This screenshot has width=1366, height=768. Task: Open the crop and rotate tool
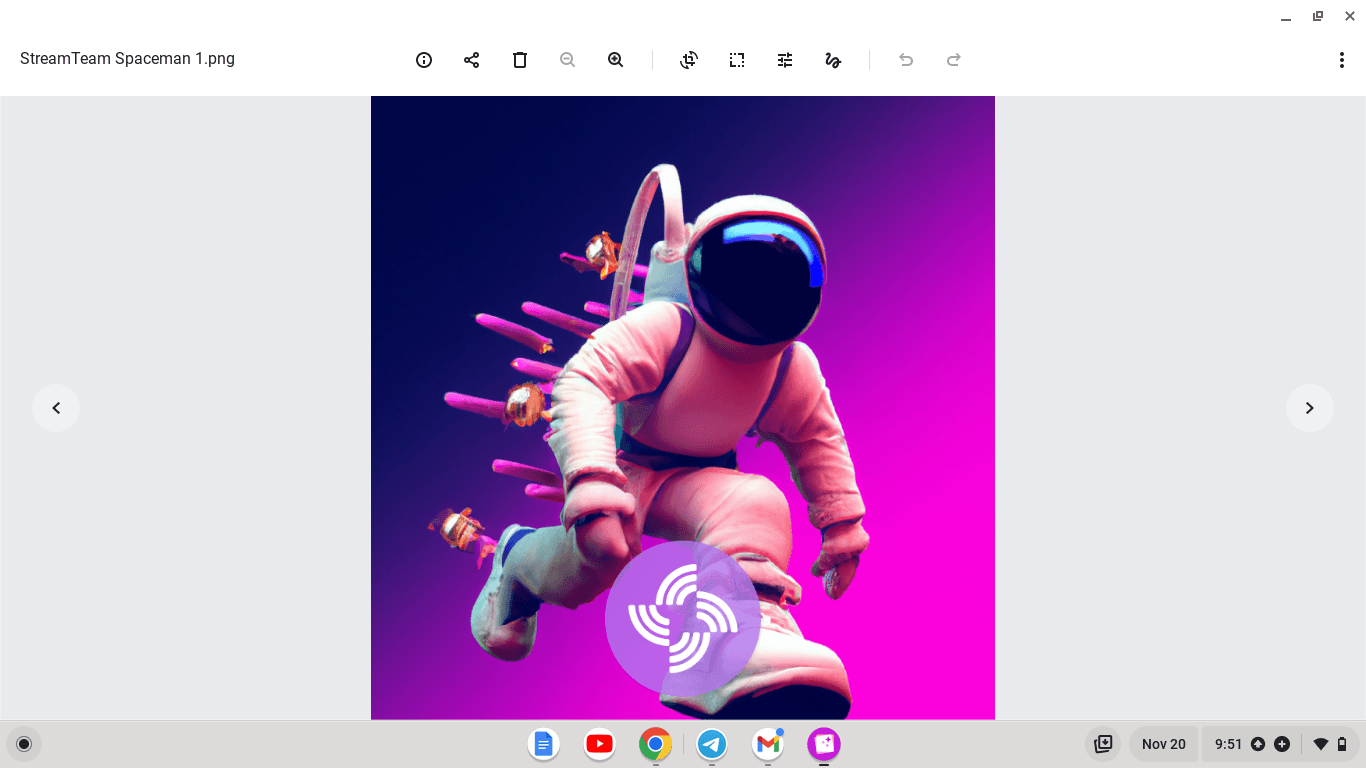click(689, 60)
